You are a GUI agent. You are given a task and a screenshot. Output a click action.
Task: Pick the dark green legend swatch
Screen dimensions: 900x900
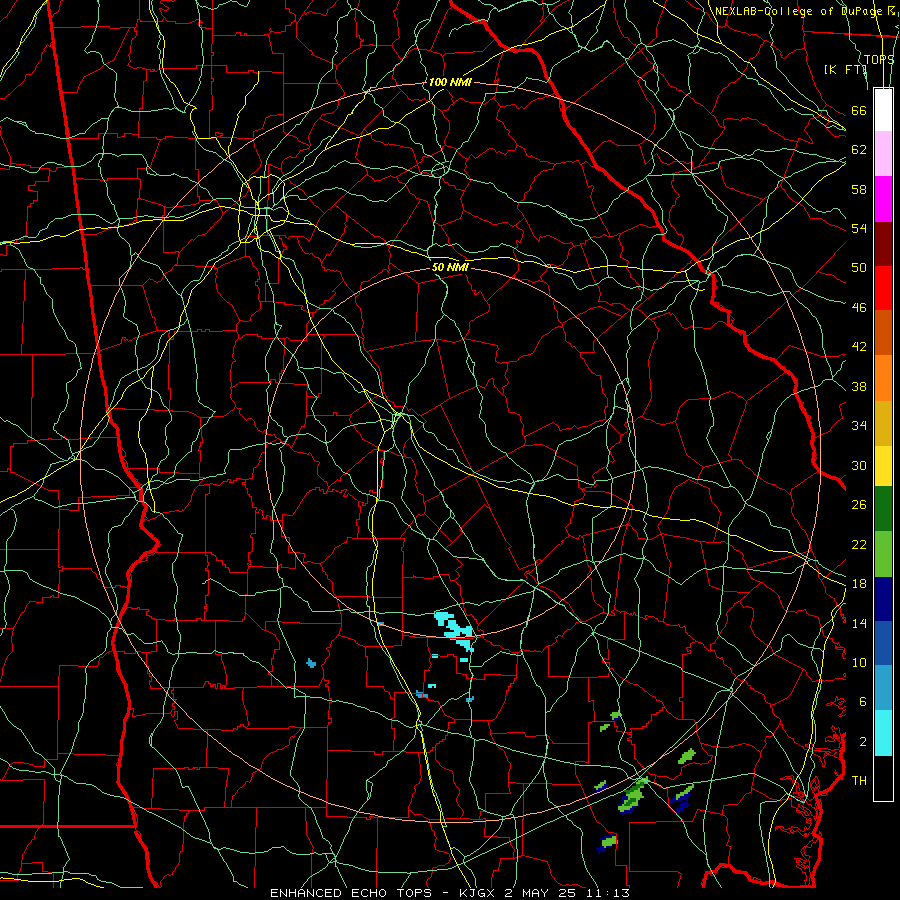click(x=883, y=509)
